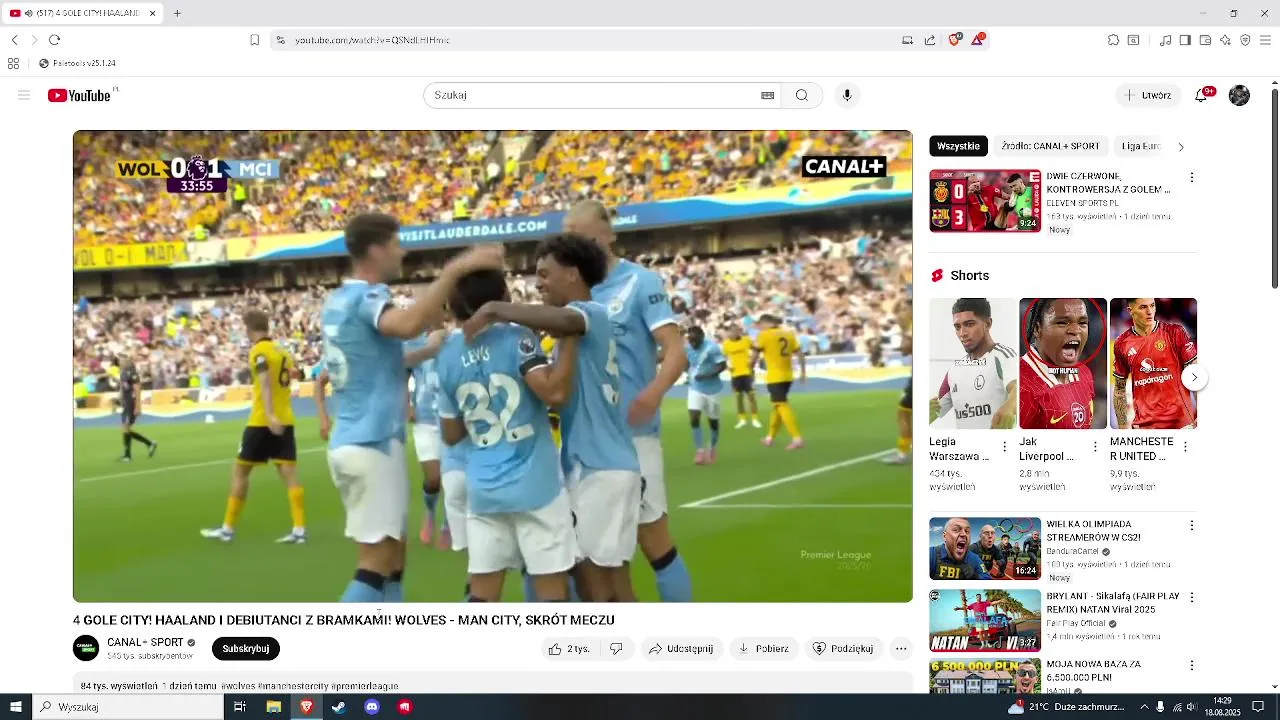Open the Dwie Czerwone Kontrowersja video thumbnail
The height and width of the screenshot is (720, 1280).
pyautogui.click(x=985, y=201)
